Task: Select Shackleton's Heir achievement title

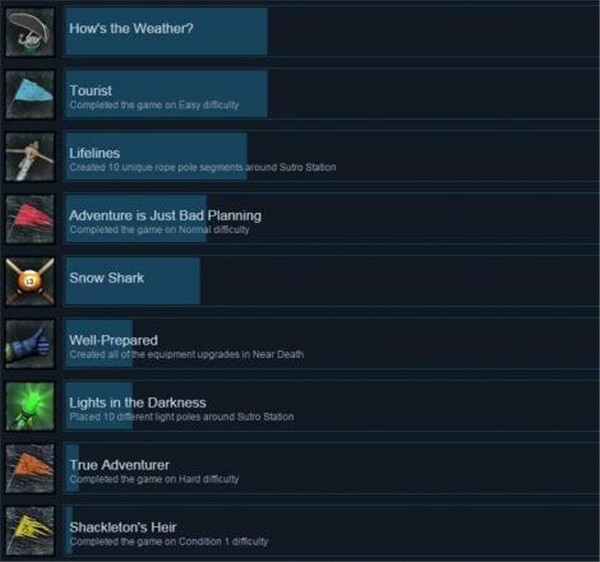Action: click(122, 527)
